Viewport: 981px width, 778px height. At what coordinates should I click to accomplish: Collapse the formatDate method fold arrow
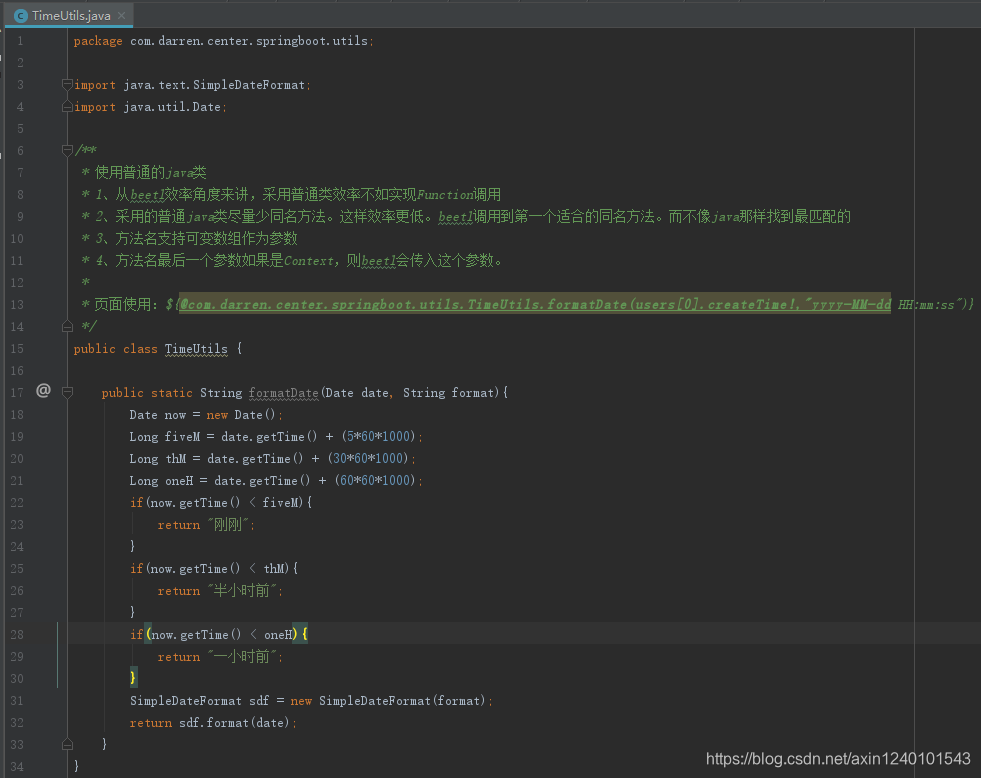(x=67, y=392)
